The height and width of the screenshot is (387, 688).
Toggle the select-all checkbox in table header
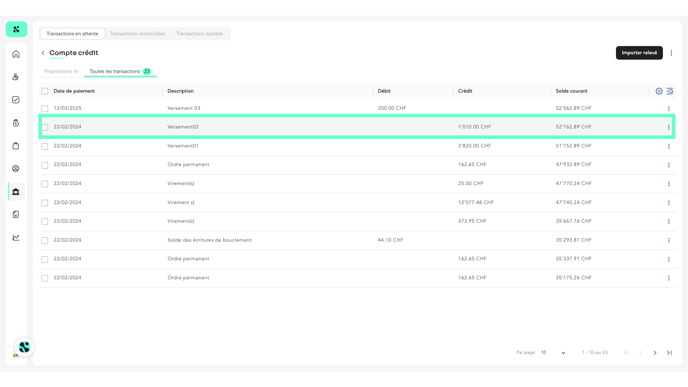pos(45,91)
